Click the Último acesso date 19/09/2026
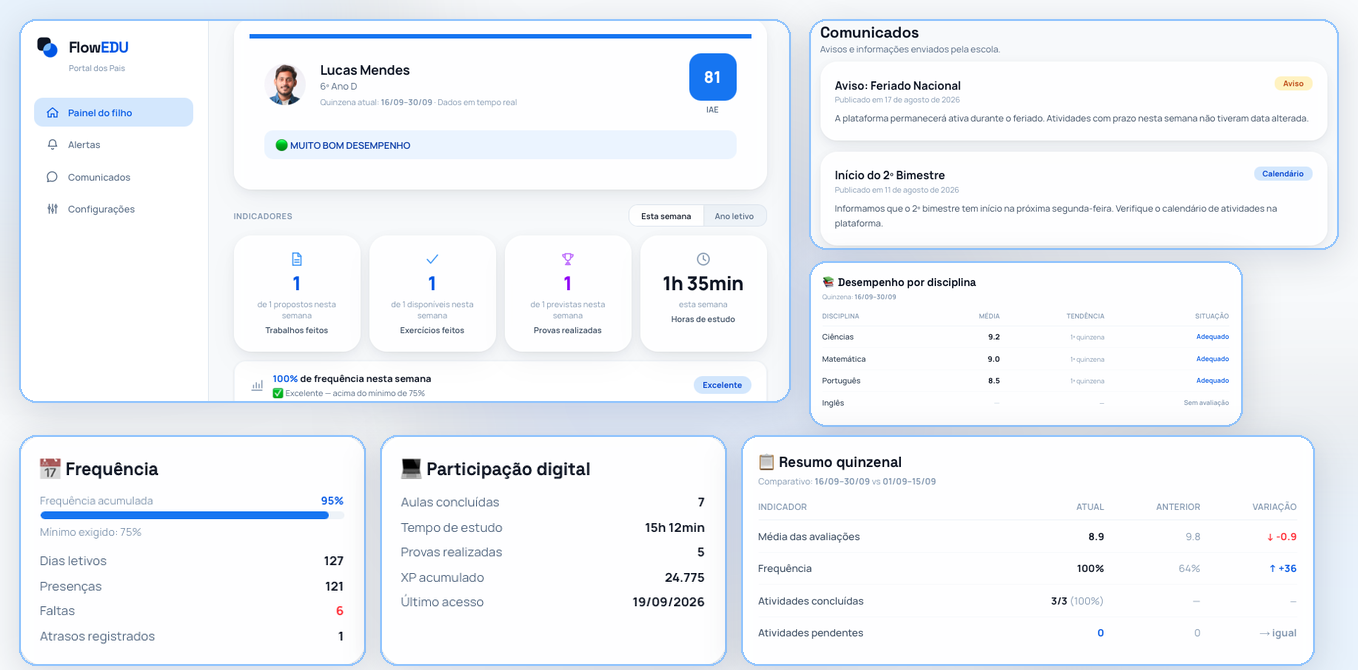This screenshot has height=670, width=1358. pyautogui.click(x=669, y=602)
